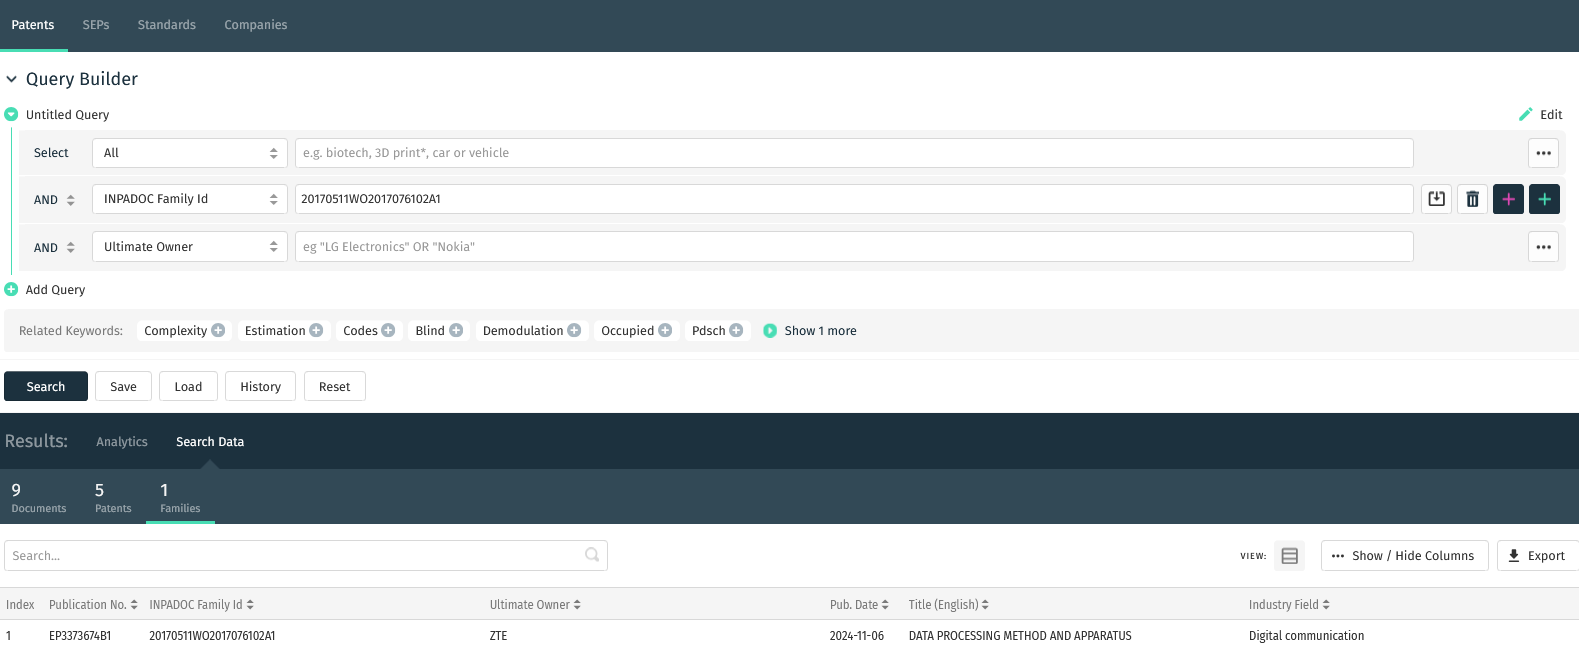Add the Pdsch related keyword
Viewport: 1579px width, 650px height.
tap(736, 331)
